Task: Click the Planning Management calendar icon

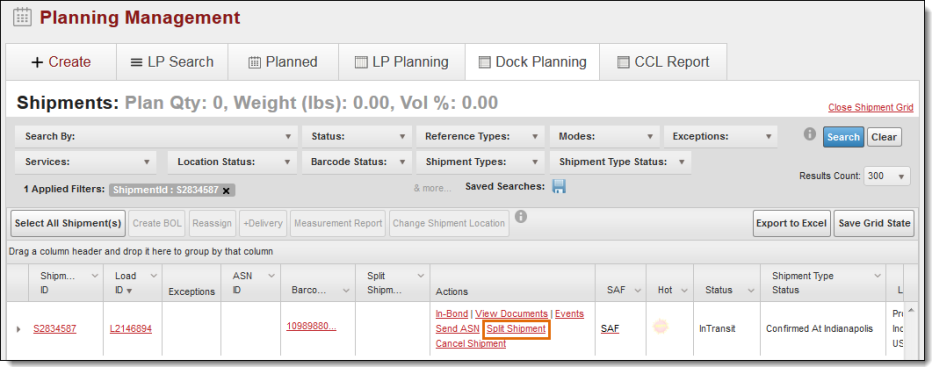Action: click(23, 17)
